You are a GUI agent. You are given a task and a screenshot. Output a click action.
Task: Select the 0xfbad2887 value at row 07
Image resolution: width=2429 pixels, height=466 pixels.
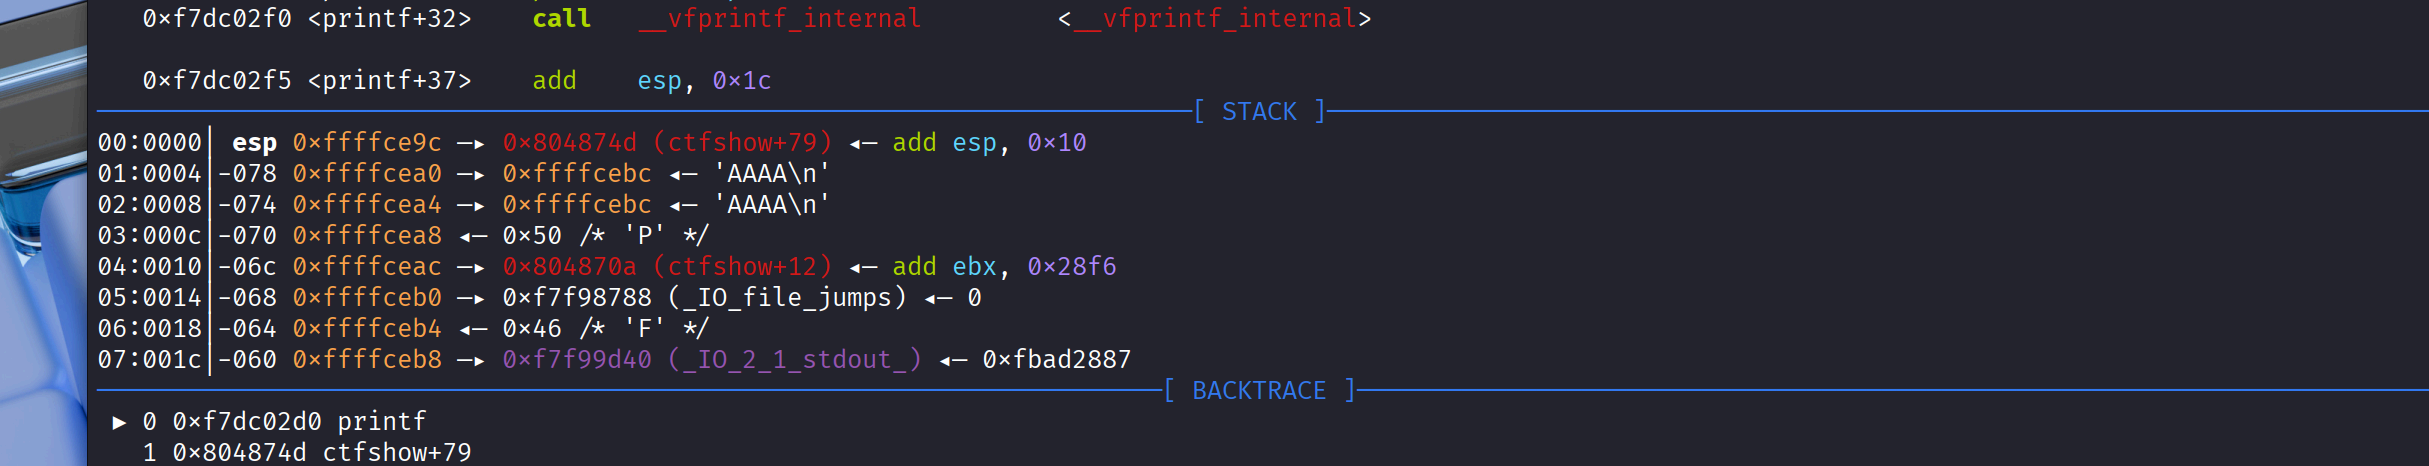1056,359
